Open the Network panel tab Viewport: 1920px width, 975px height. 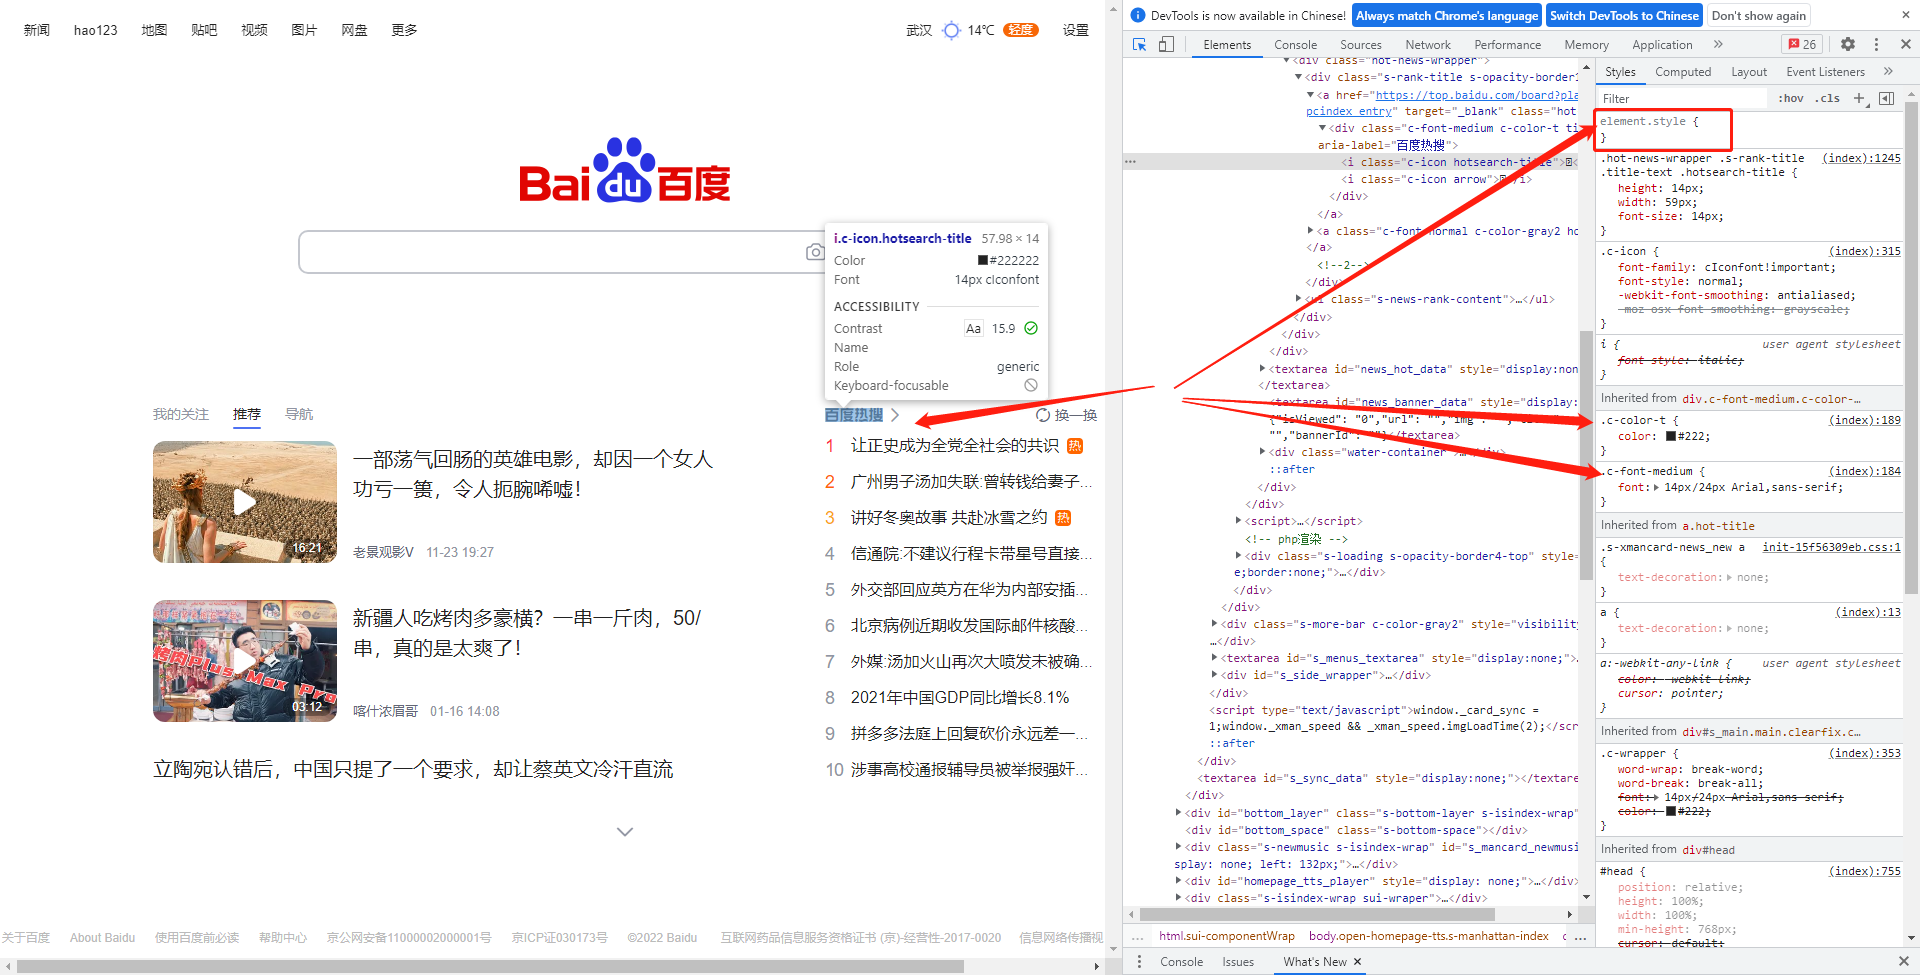(1428, 45)
